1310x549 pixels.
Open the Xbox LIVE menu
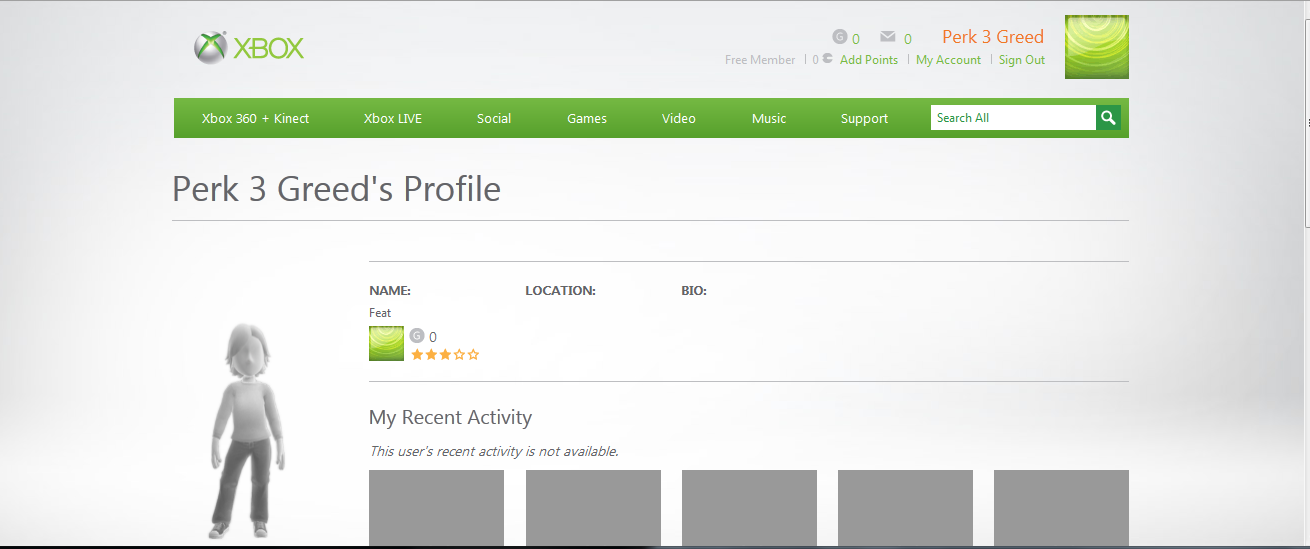pos(393,118)
